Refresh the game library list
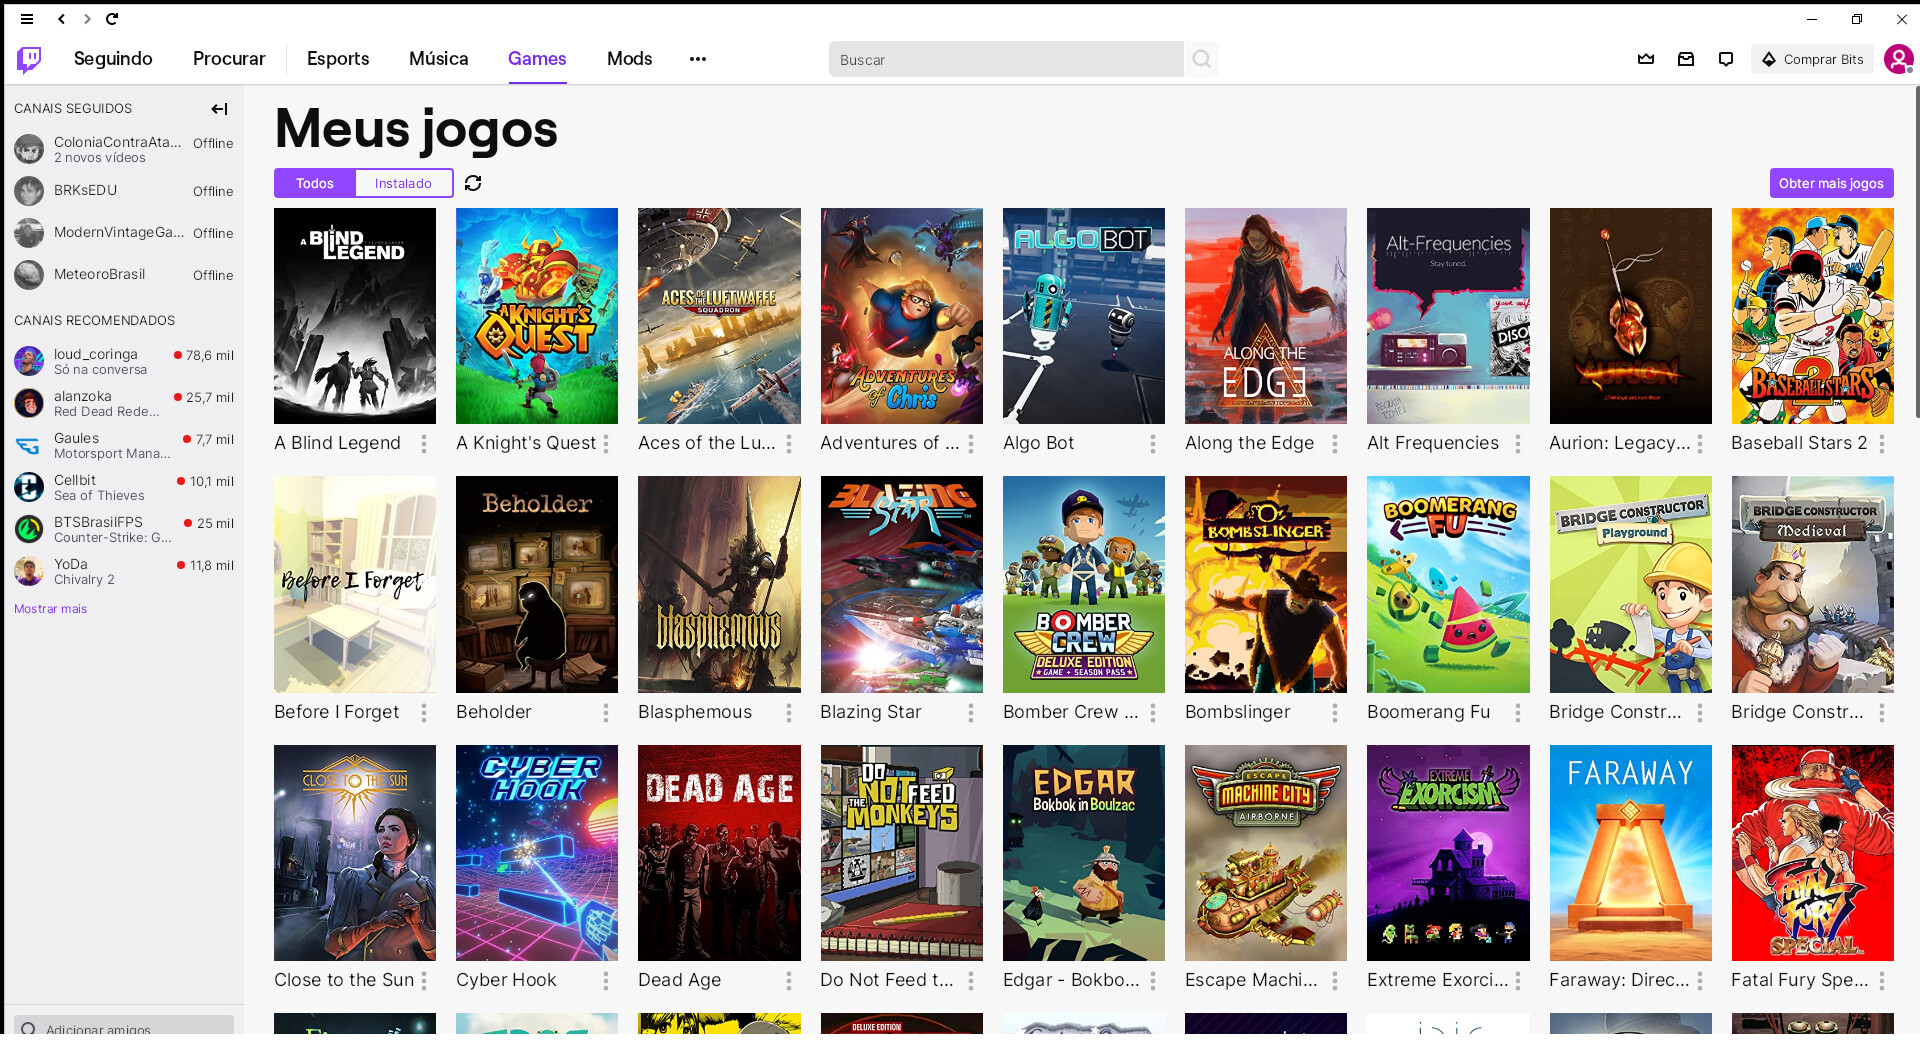This screenshot has height=1053, width=1920. (x=473, y=183)
